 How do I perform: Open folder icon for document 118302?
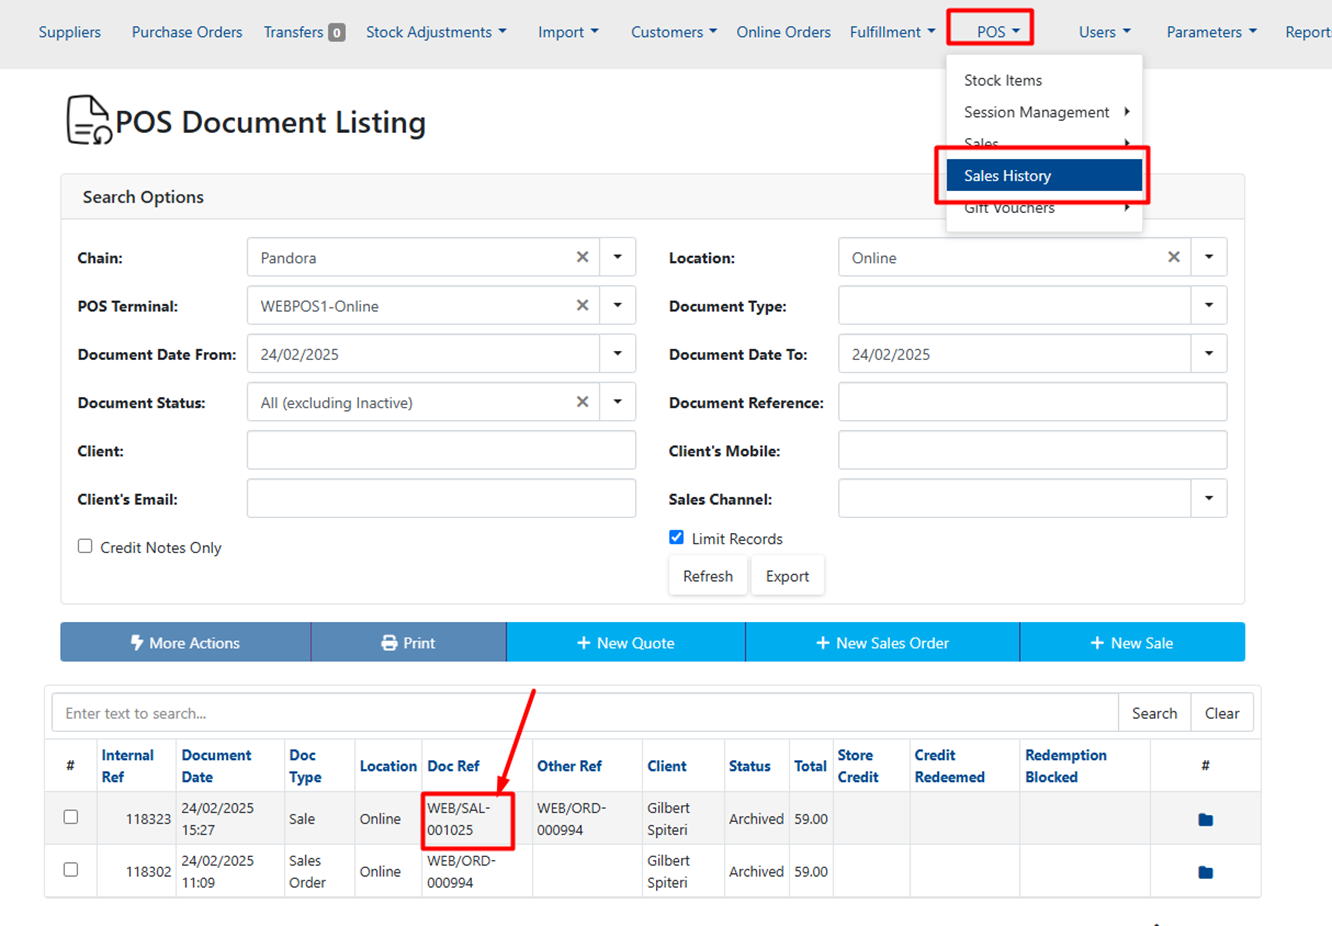(x=1205, y=872)
